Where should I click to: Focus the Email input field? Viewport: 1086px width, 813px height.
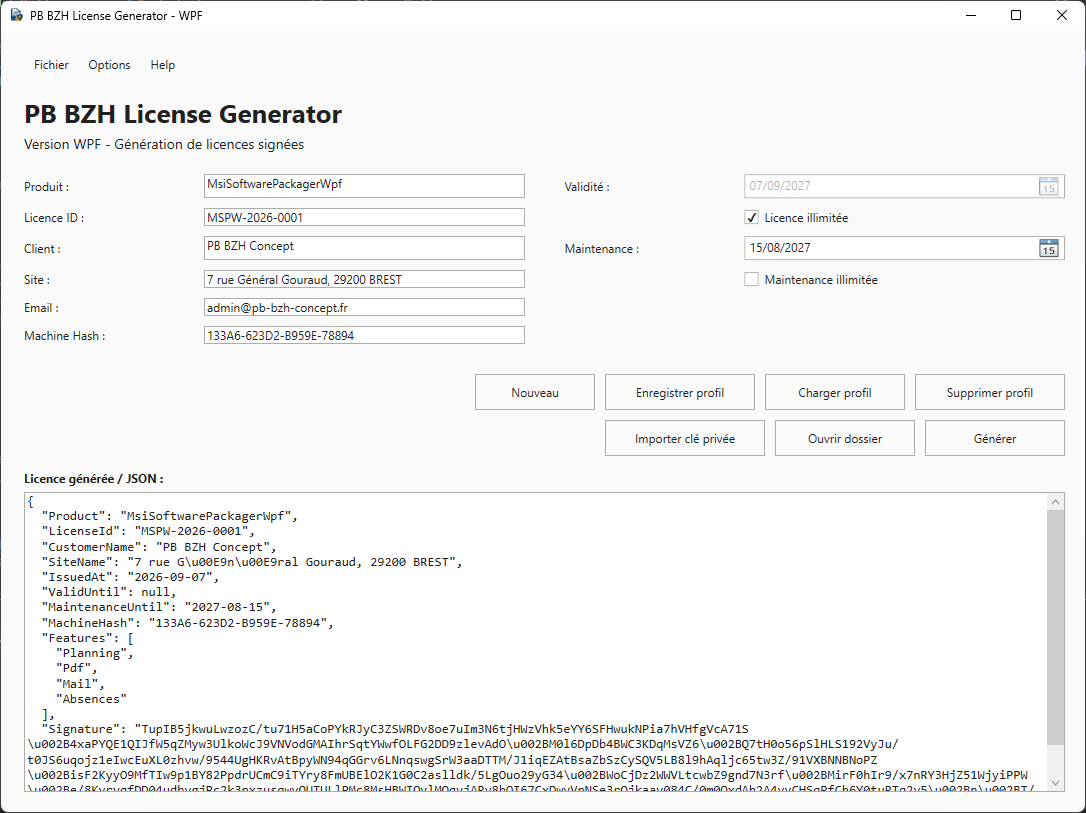point(364,307)
